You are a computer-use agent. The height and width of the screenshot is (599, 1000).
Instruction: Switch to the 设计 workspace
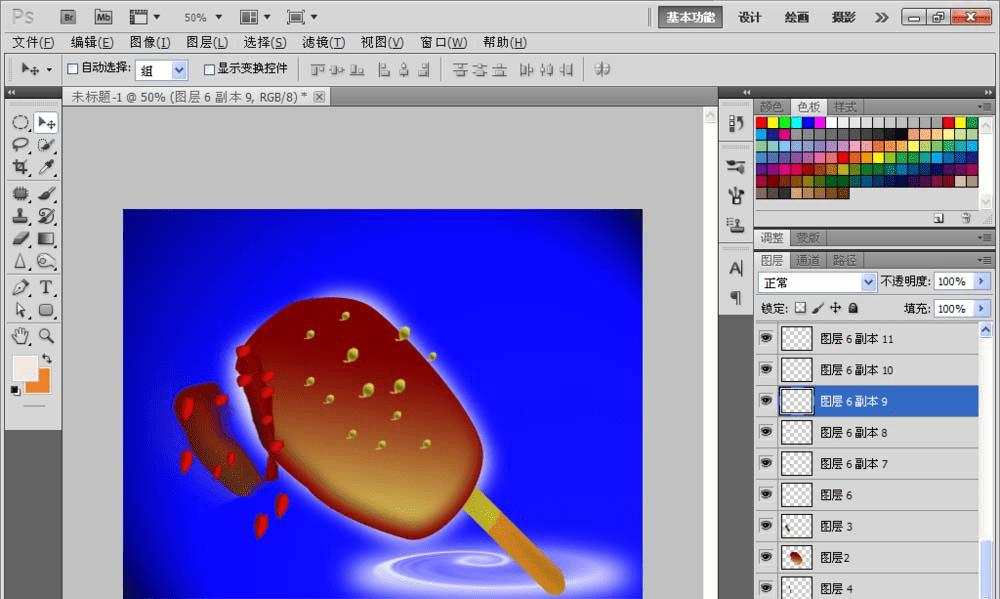[750, 17]
